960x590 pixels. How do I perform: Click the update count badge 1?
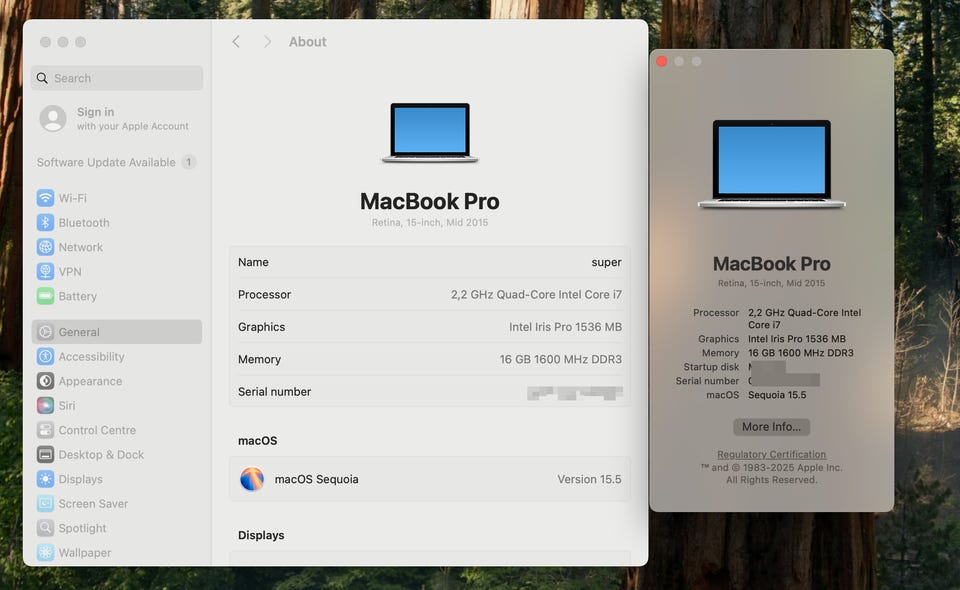(x=189, y=162)
